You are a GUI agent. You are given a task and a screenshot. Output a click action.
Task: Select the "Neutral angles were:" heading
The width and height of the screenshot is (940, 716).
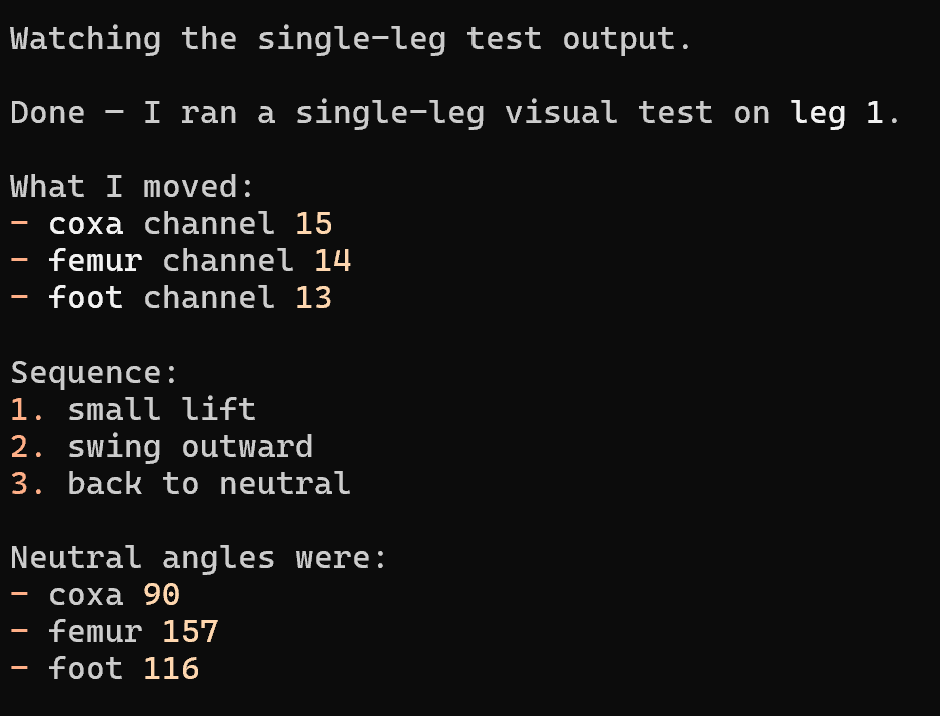199,558
